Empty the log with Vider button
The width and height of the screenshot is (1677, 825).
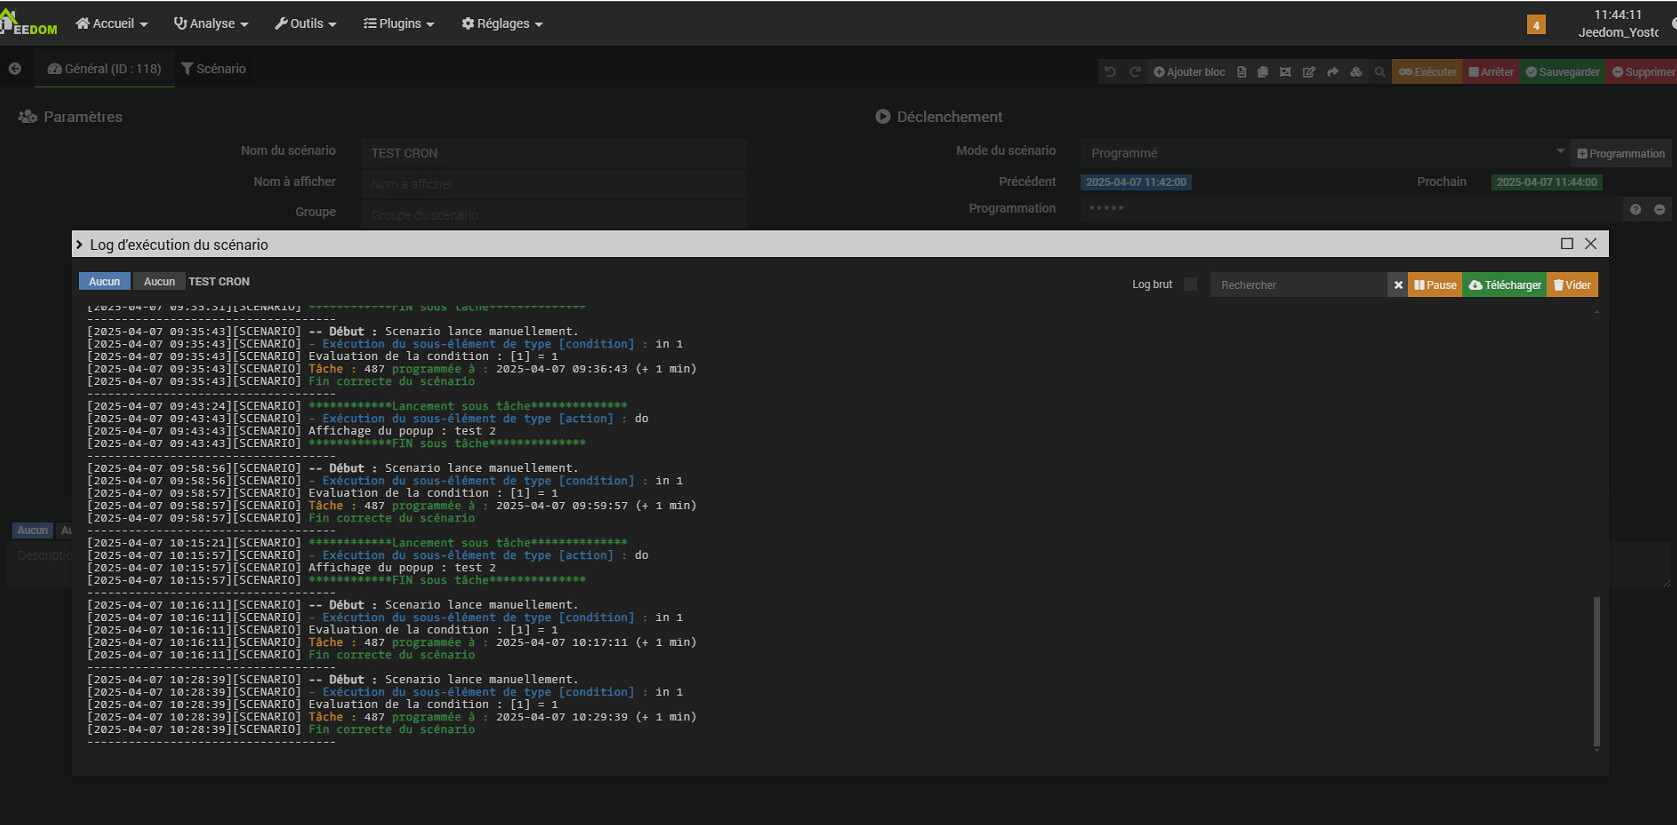tap(1572, 285)
